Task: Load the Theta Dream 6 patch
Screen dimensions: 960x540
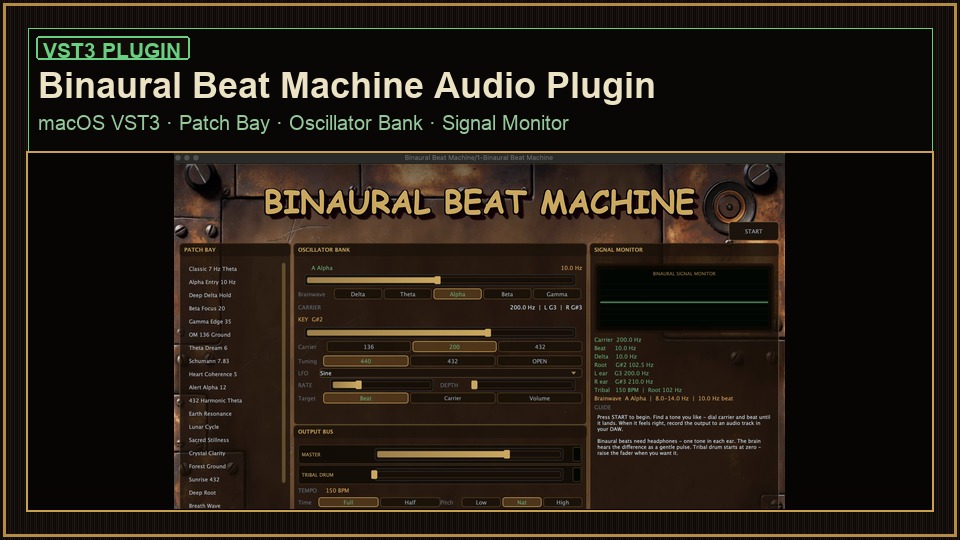Action: (x=208, y=348)
